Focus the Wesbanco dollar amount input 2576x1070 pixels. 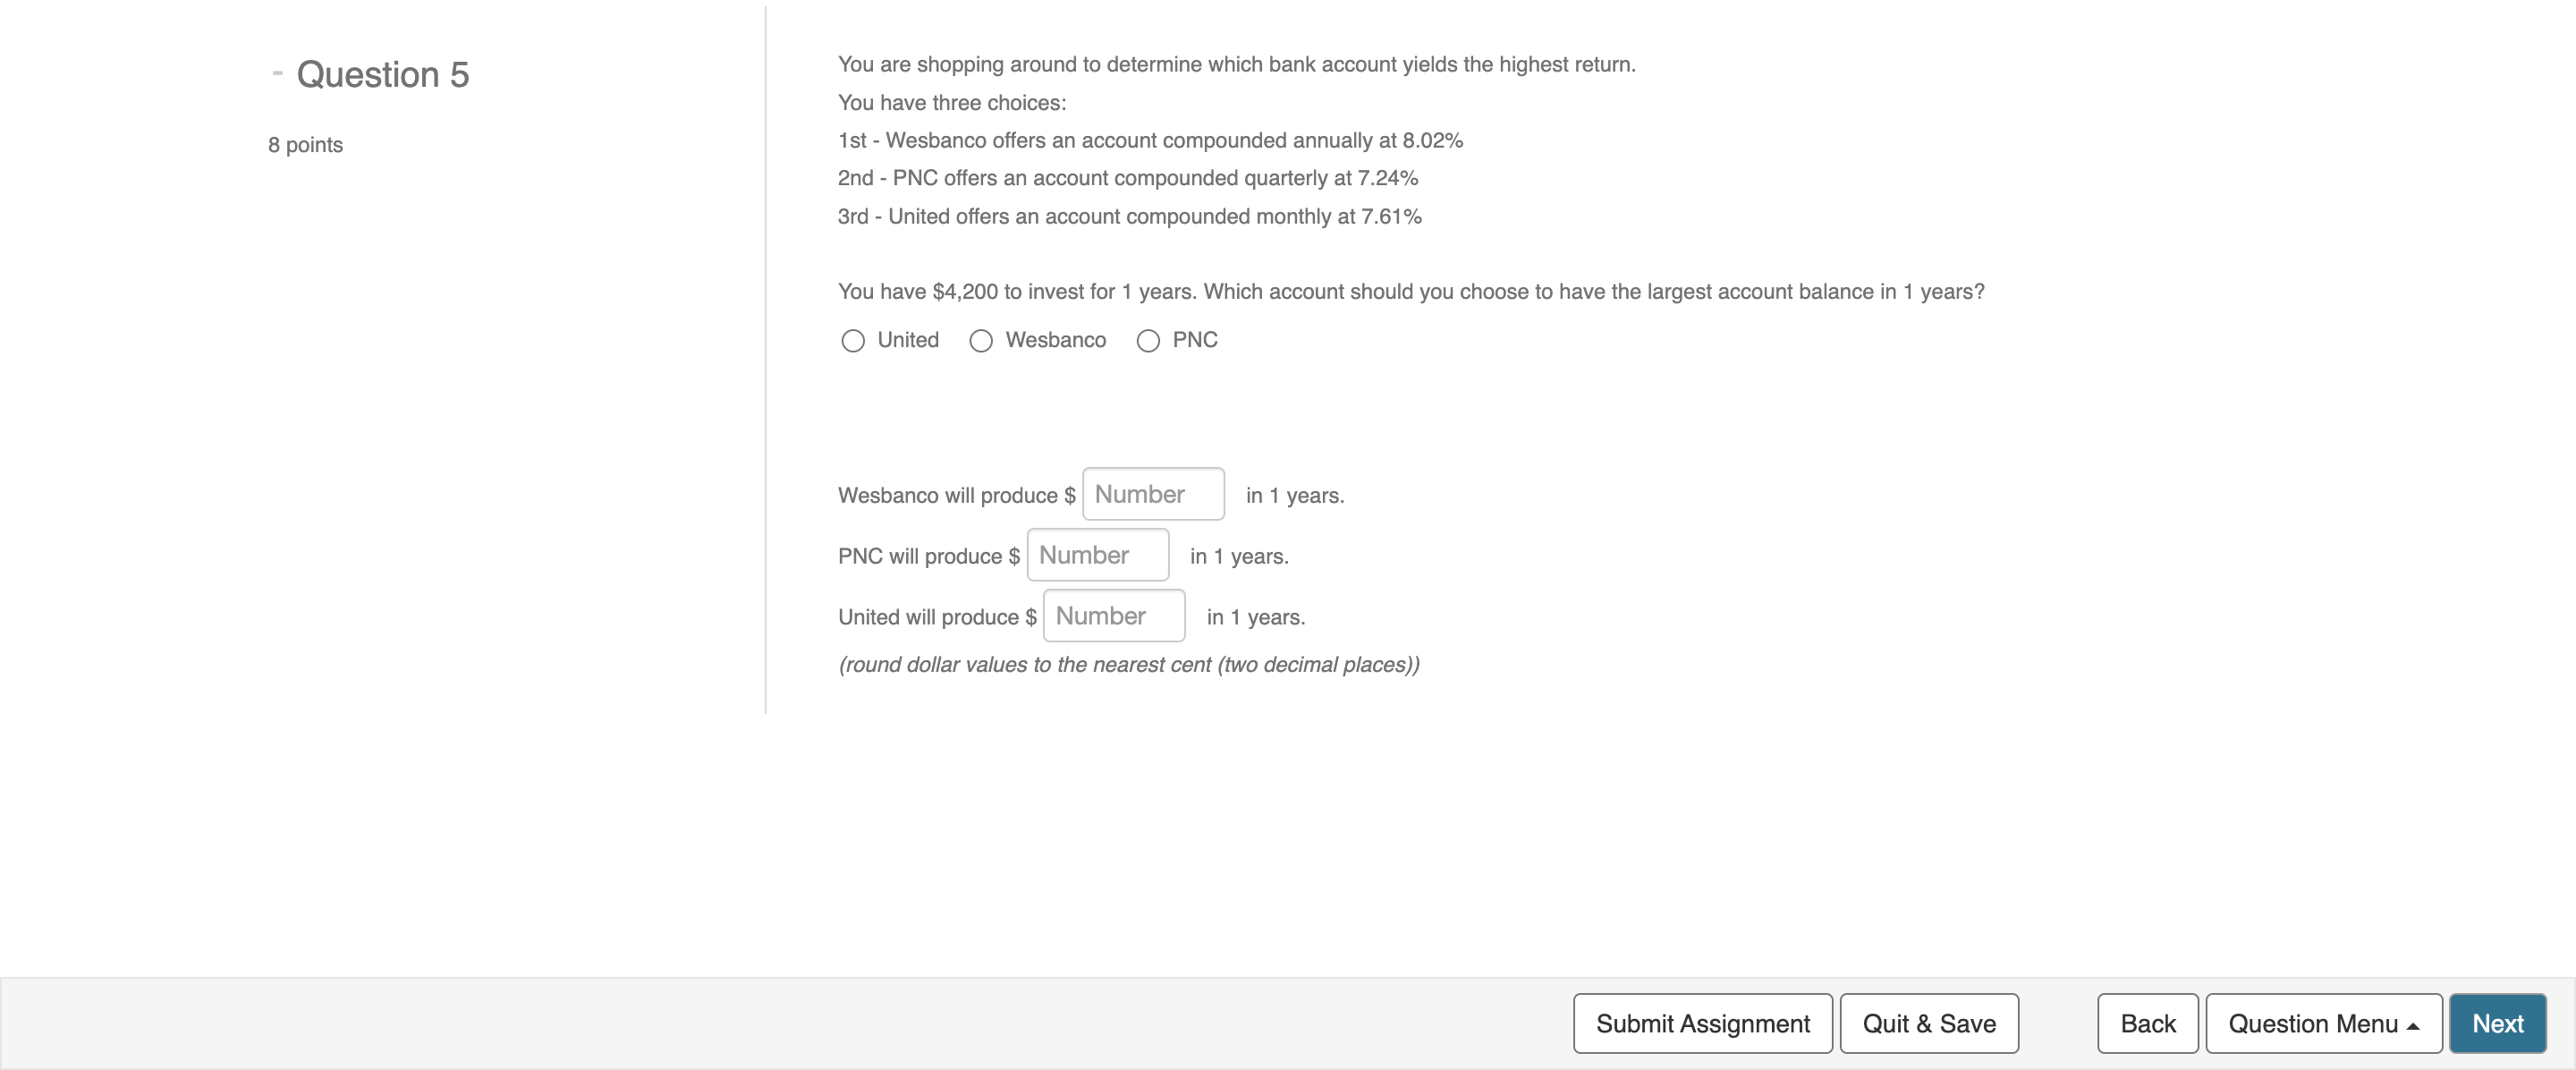(x=1152, y=493)
